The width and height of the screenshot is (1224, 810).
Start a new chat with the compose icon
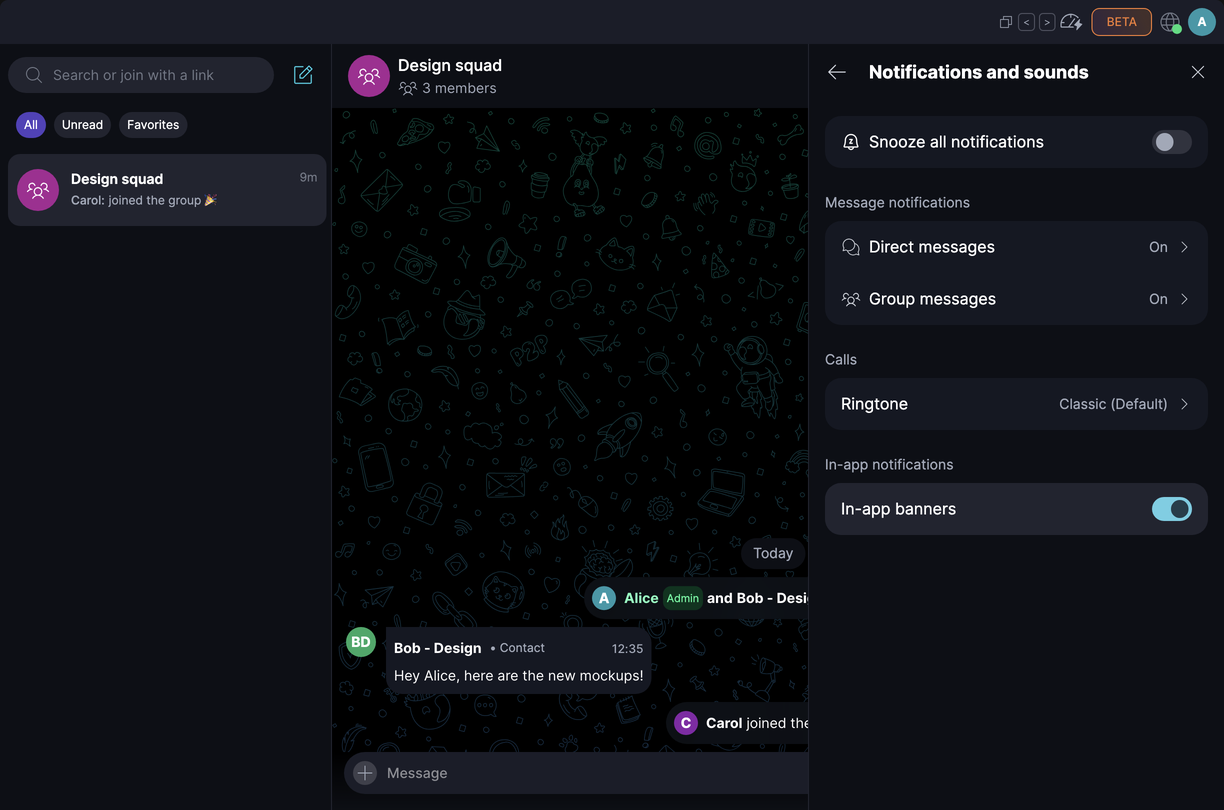pyautogui.click(x=303, y=75)
